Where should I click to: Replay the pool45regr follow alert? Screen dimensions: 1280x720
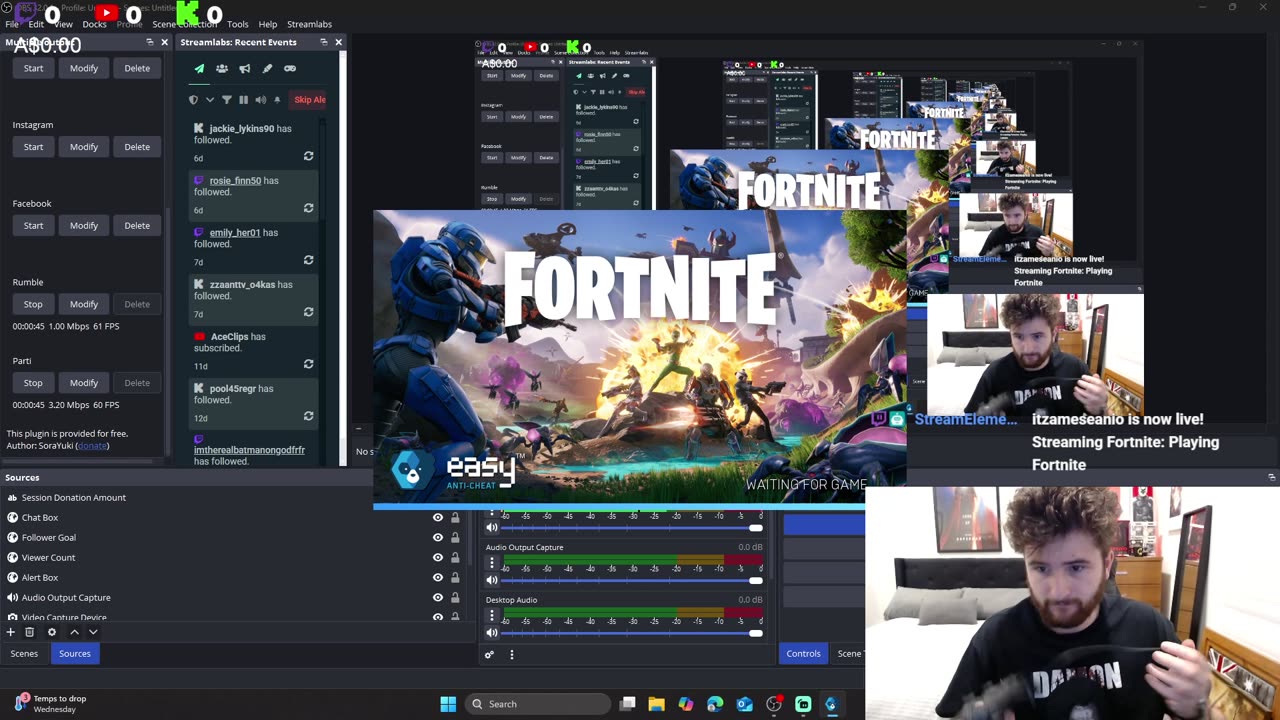308,416
